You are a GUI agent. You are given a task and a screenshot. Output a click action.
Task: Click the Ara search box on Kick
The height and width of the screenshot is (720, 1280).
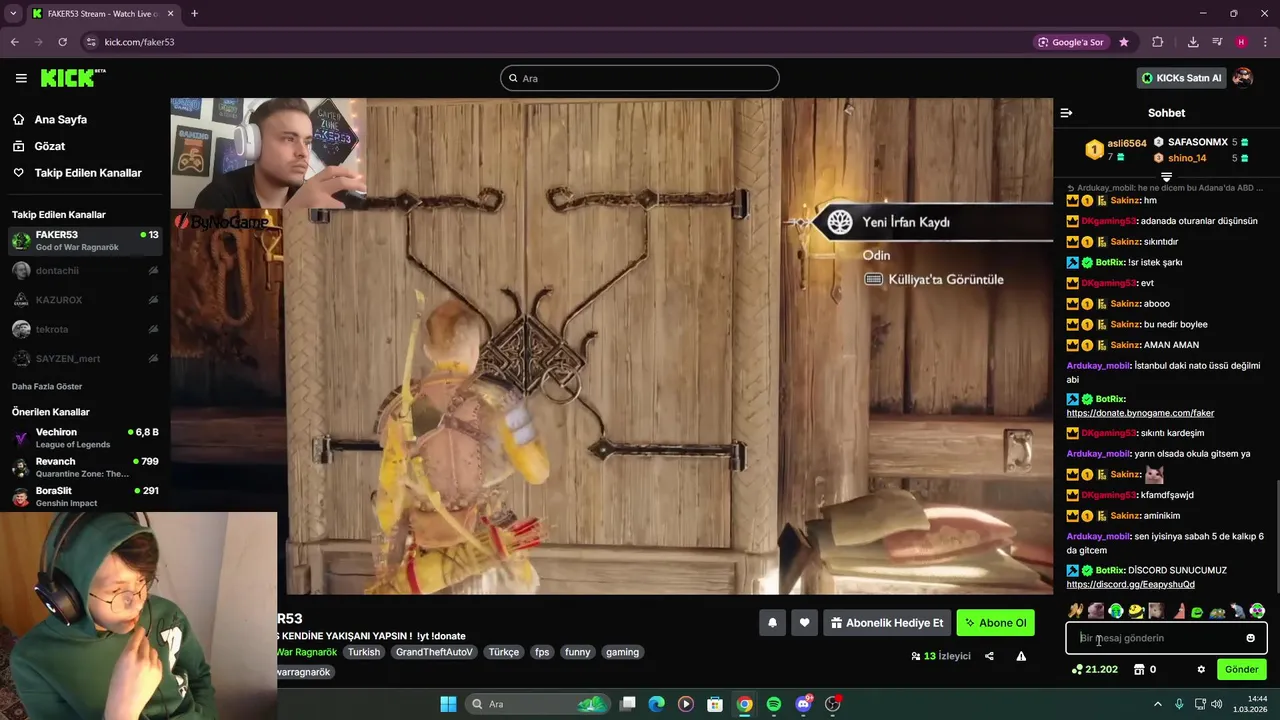tap(640, 78)
